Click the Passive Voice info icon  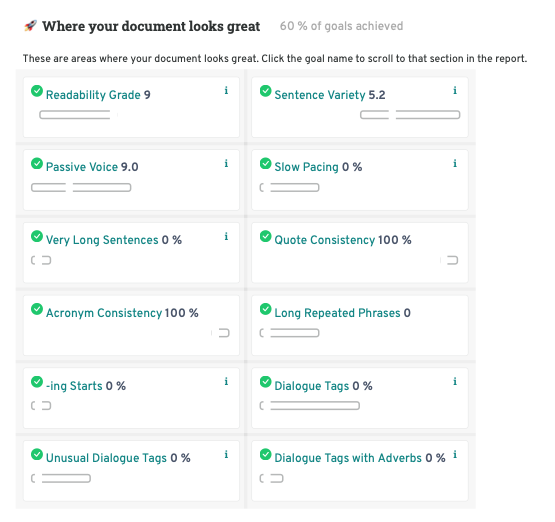[226, 164]
